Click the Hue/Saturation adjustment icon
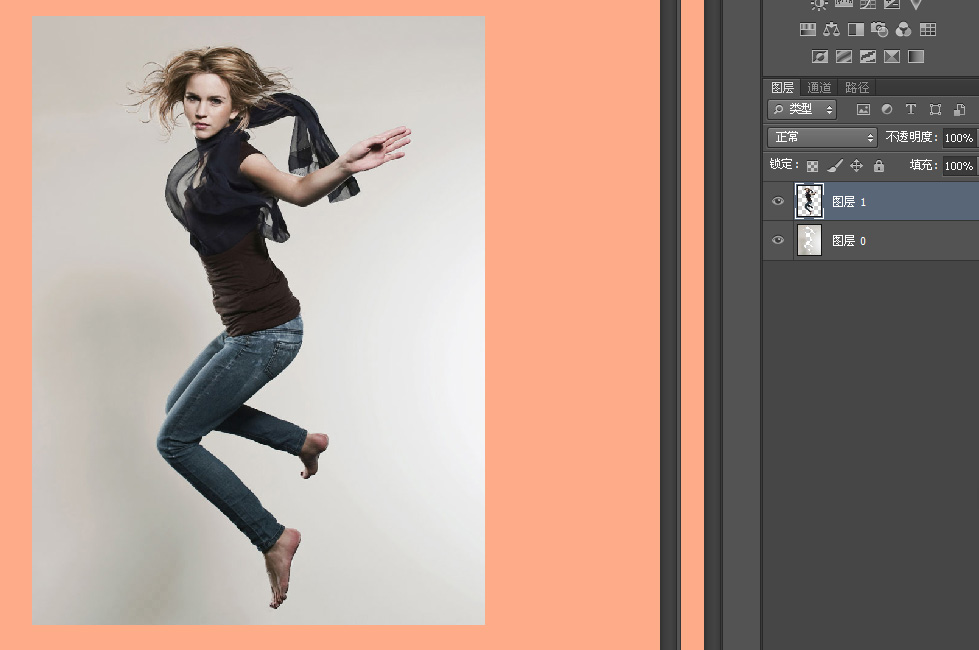 click(808, 30)
